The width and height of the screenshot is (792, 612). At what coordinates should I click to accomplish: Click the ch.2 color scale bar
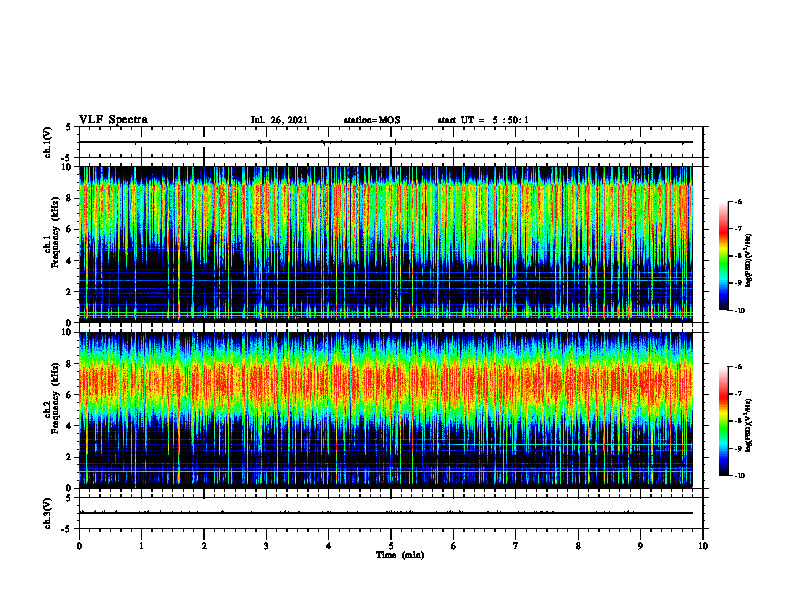724,421
